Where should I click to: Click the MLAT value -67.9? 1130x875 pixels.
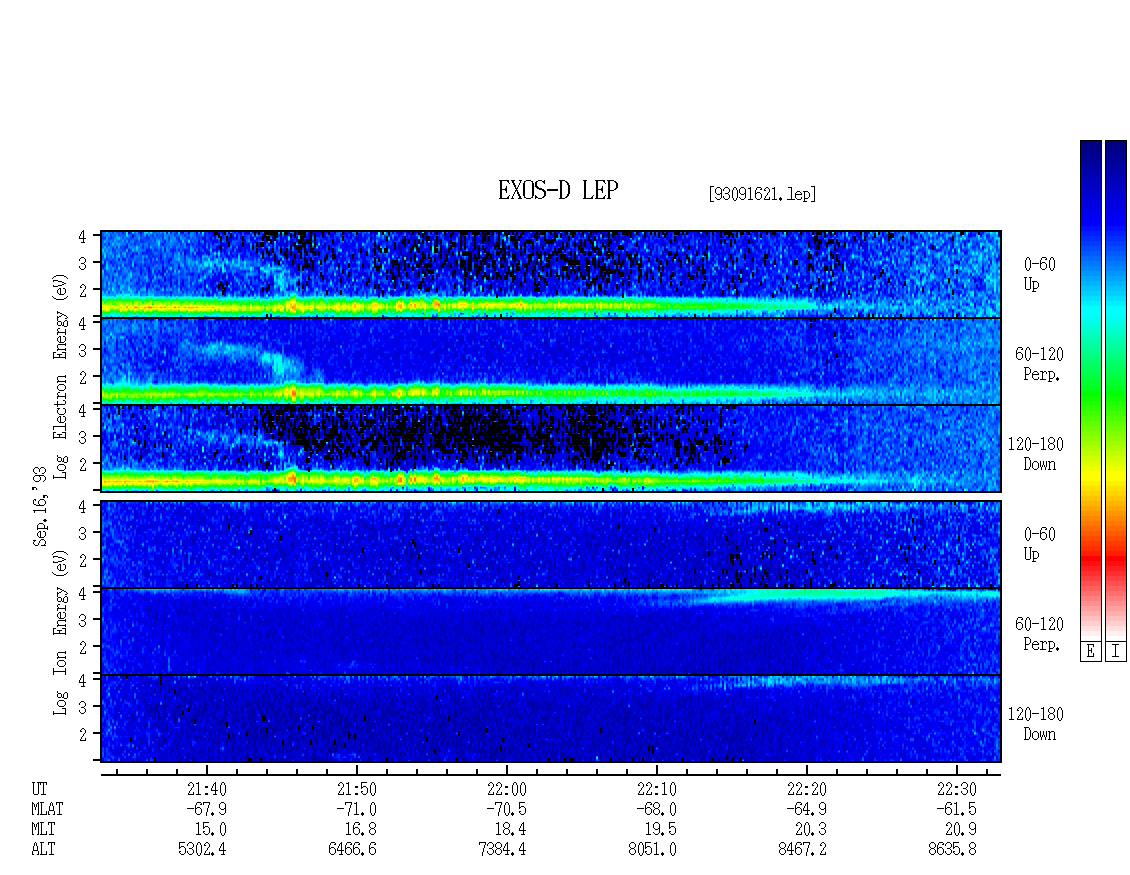pos(207,809)
